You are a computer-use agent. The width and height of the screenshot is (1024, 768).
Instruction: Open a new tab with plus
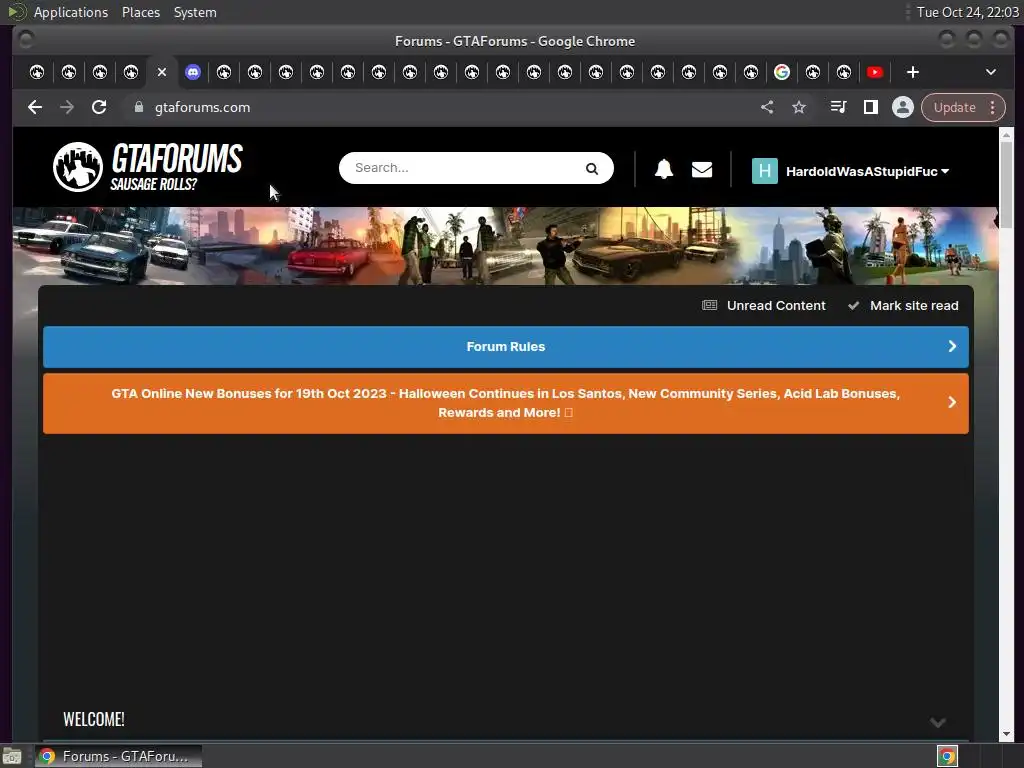pos(913,72)
